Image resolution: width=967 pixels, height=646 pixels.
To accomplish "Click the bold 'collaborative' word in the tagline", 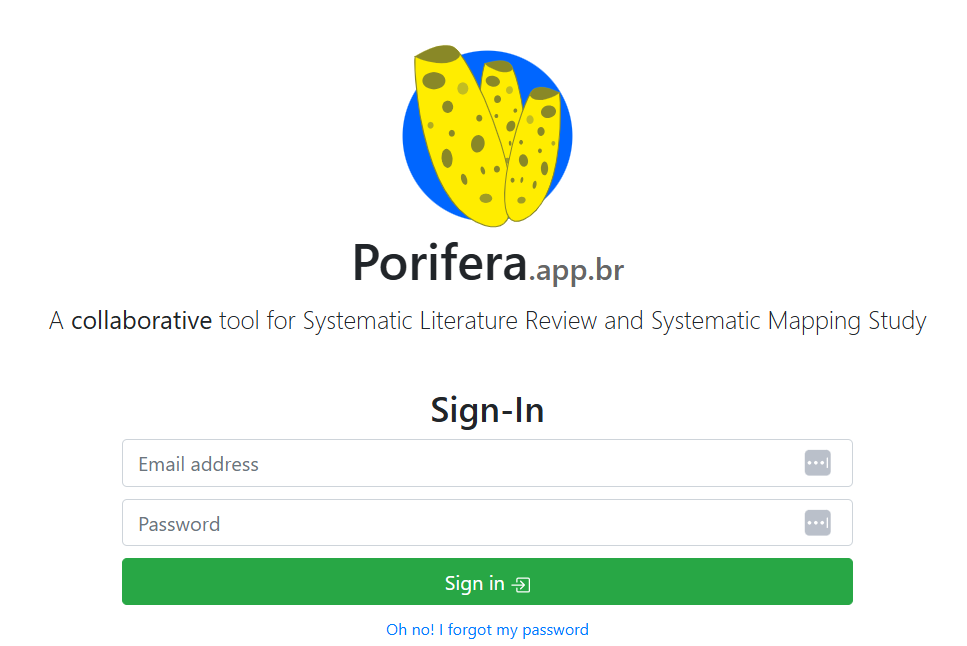I will click(x=141, y=320).
